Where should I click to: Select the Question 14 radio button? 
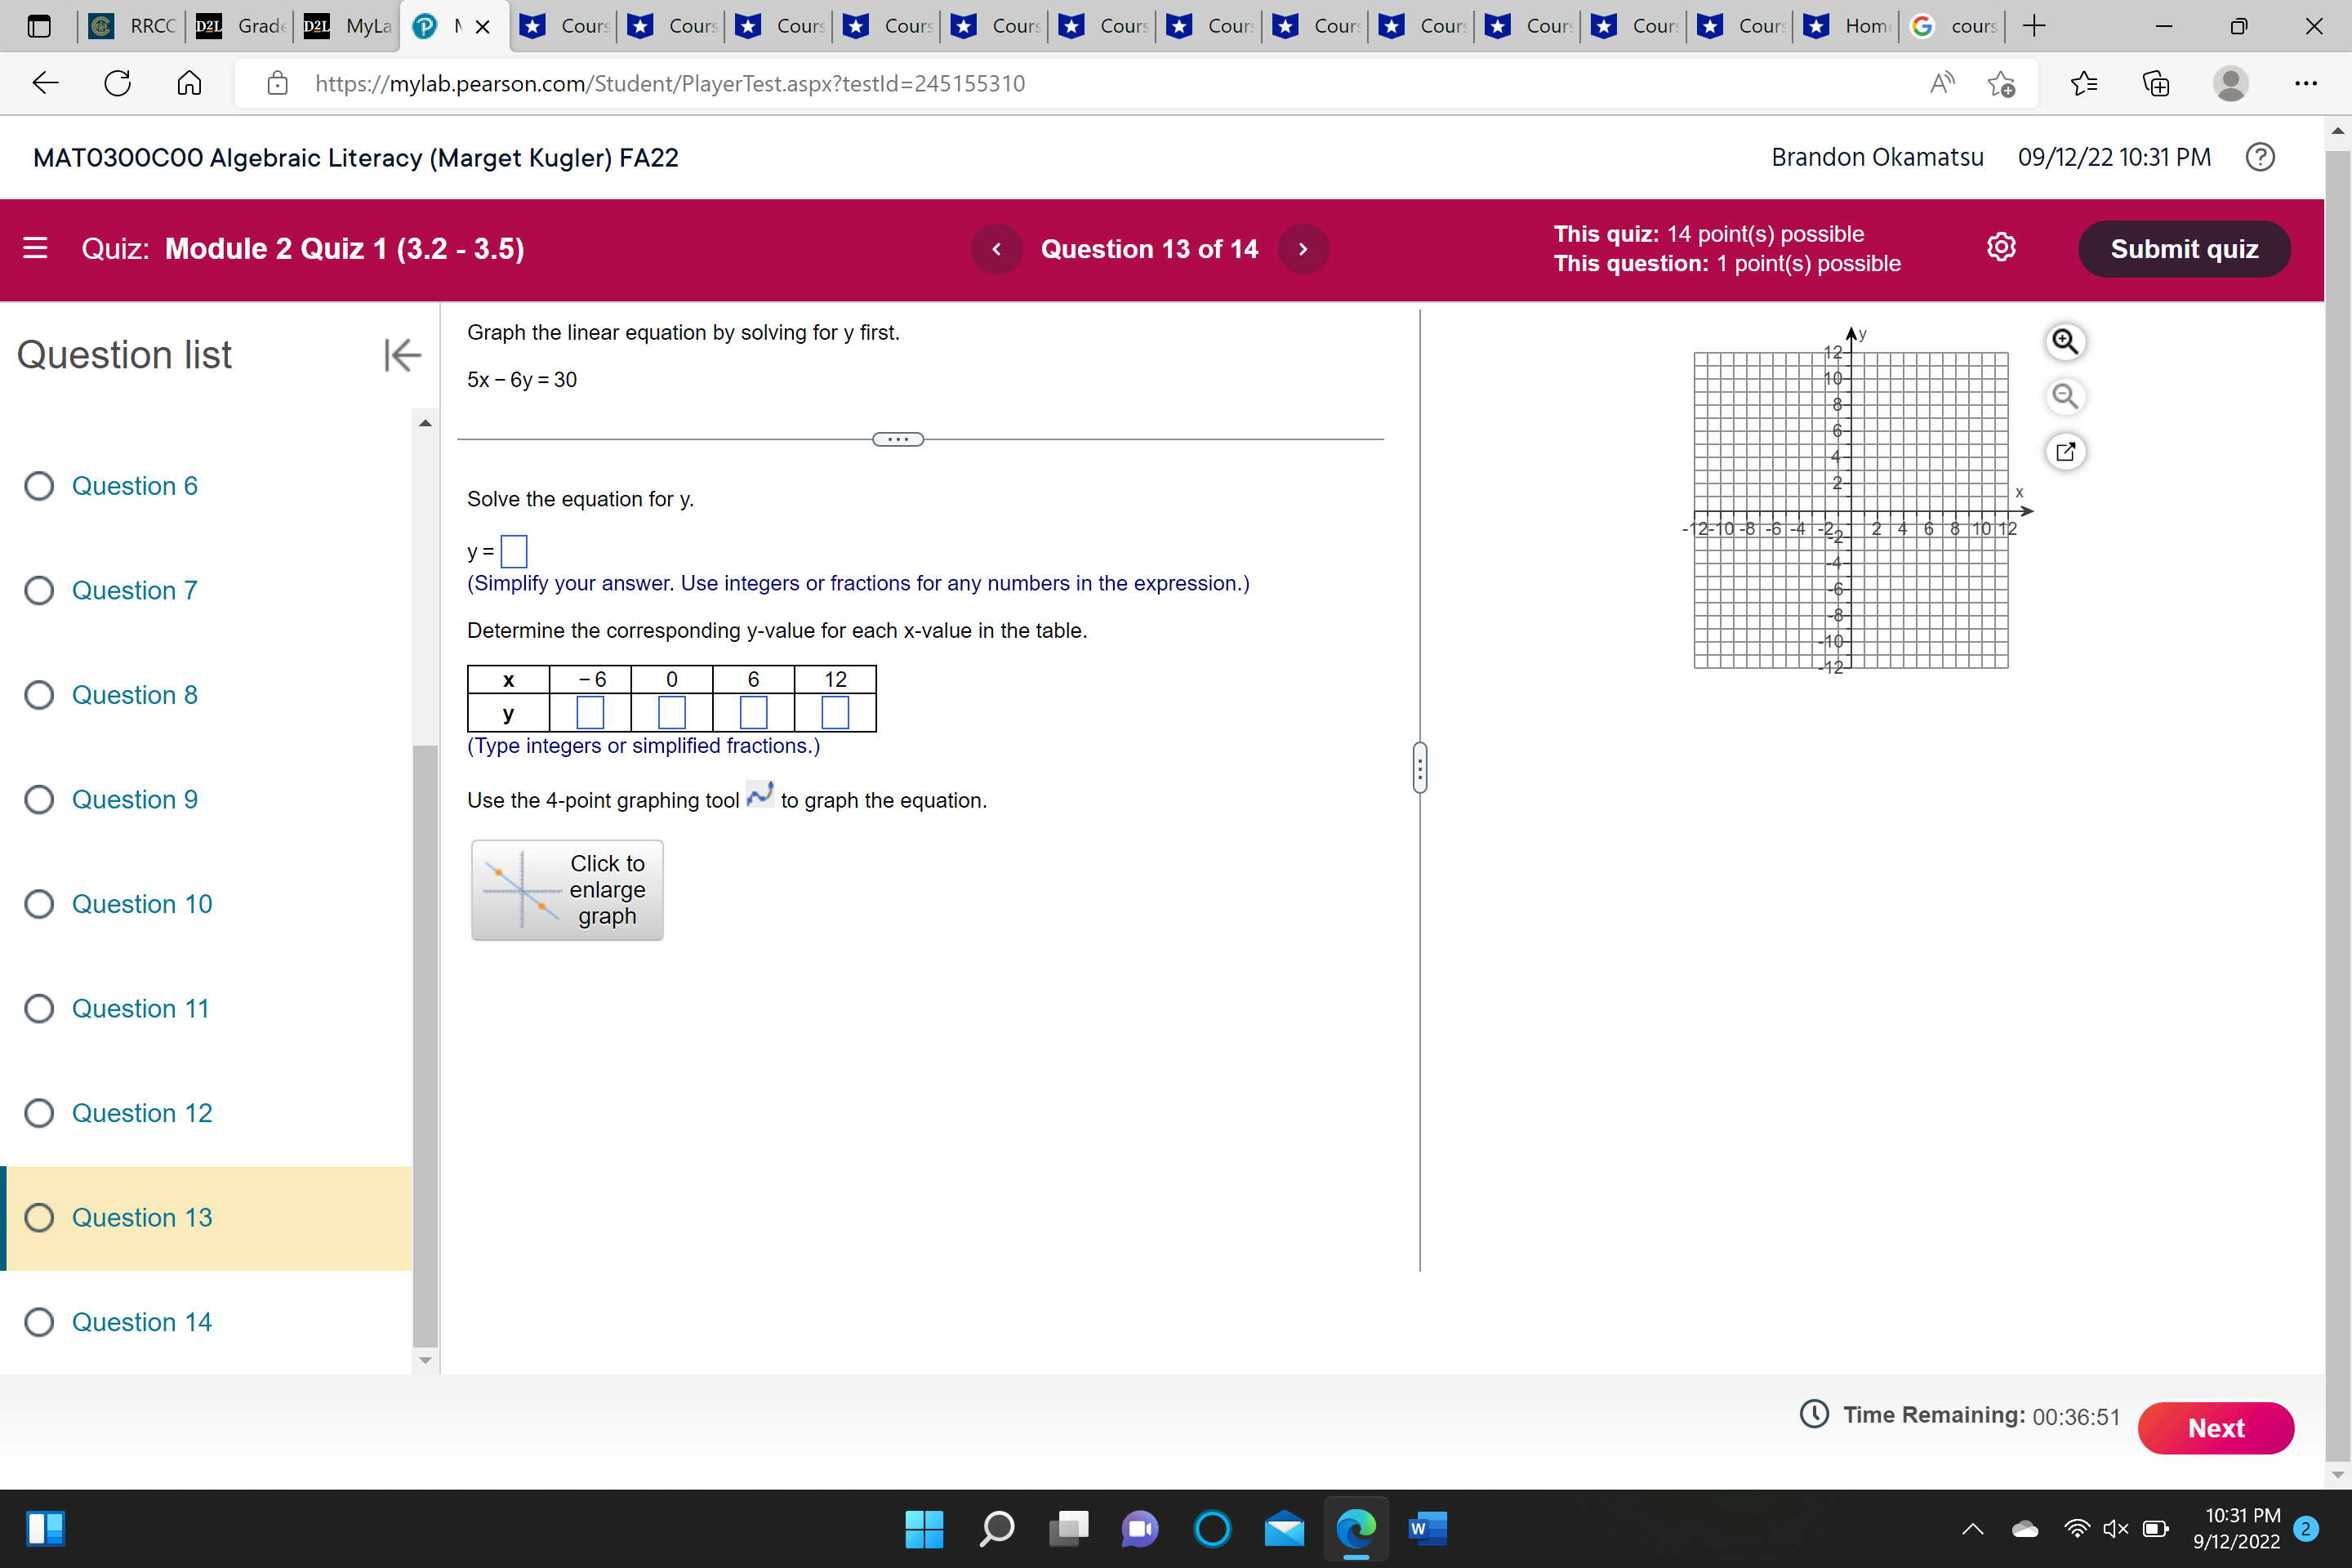pyautogui.click(x=39, y=1321)
